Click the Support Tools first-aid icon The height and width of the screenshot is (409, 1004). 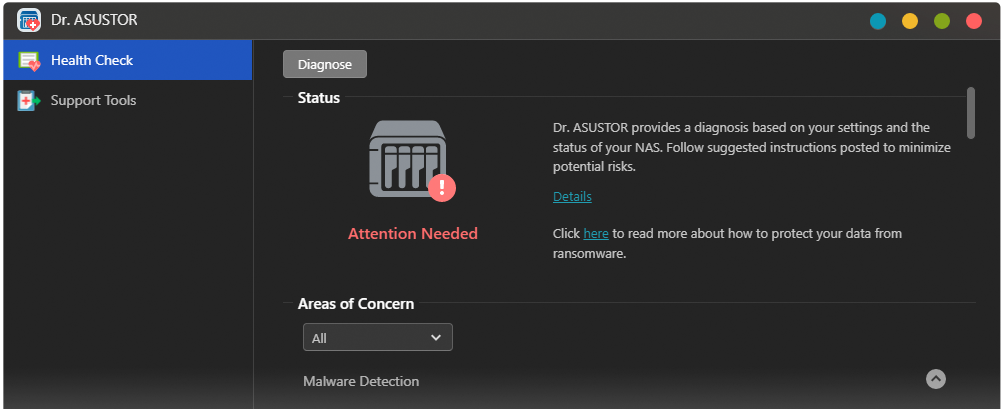coord(29,101)
